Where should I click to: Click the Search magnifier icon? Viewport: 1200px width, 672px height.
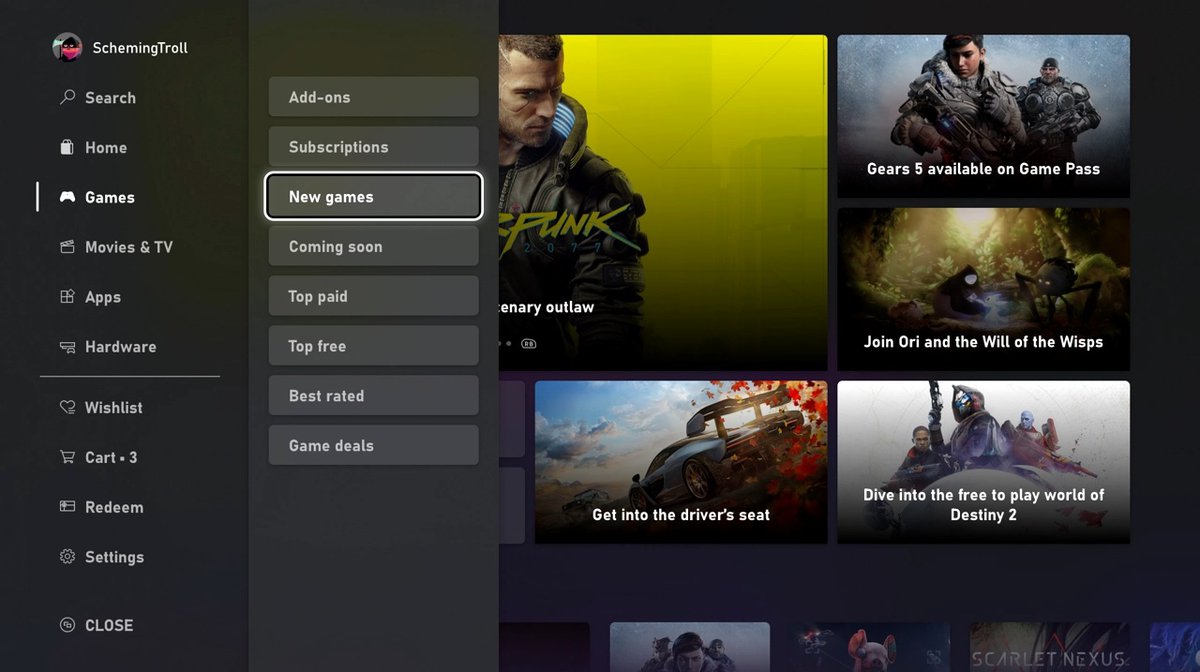68,98
